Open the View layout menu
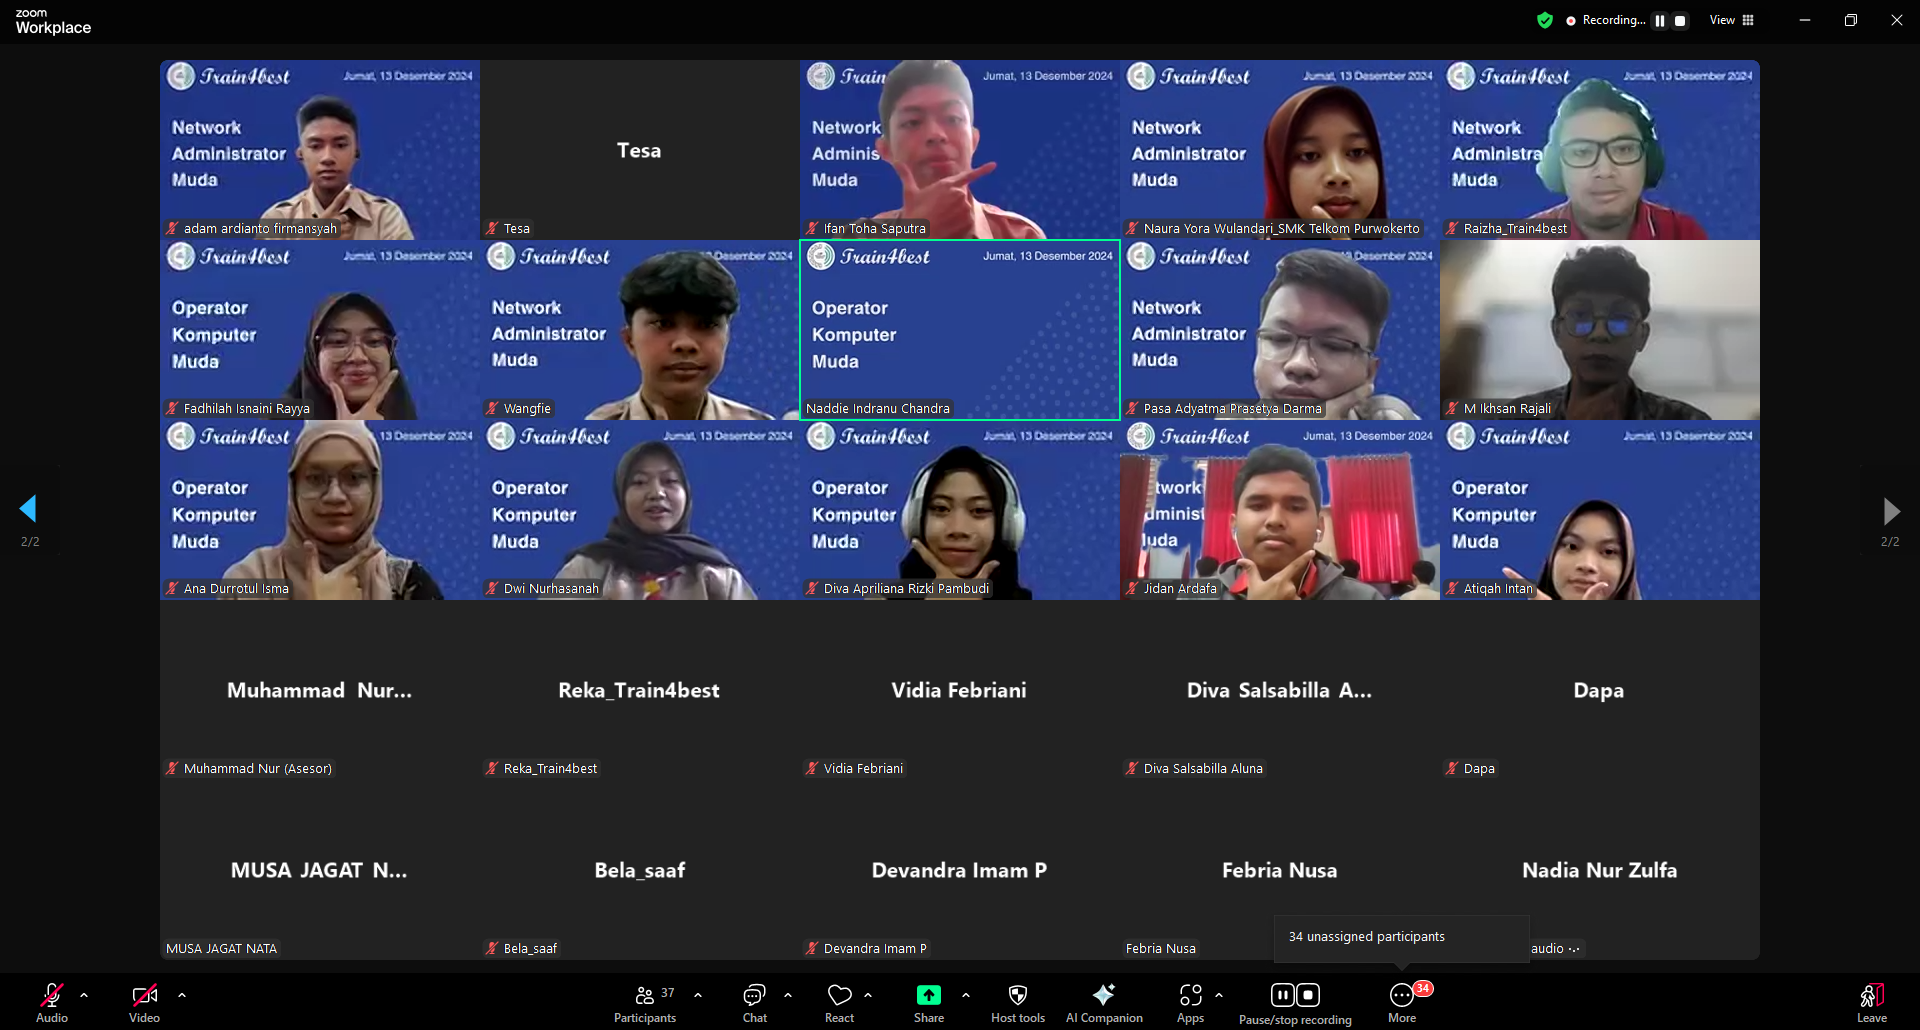This screenshot has height=1030, width=1920. [1730, 20]
